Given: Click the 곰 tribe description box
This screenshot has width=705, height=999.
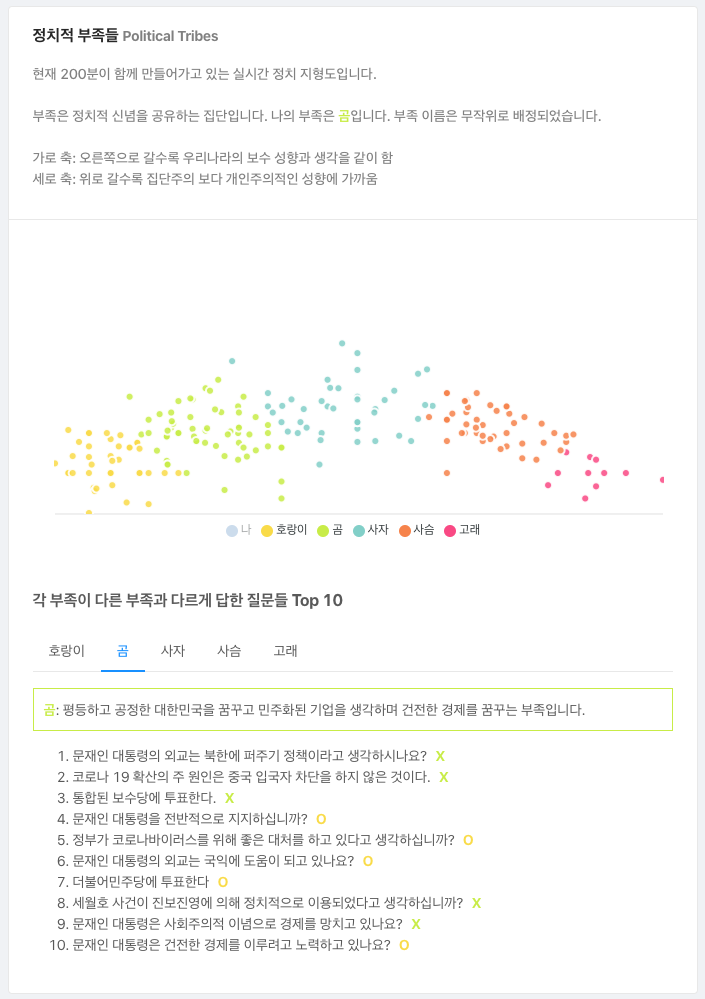Looking at the screenshot, I should tap(353, 709).
